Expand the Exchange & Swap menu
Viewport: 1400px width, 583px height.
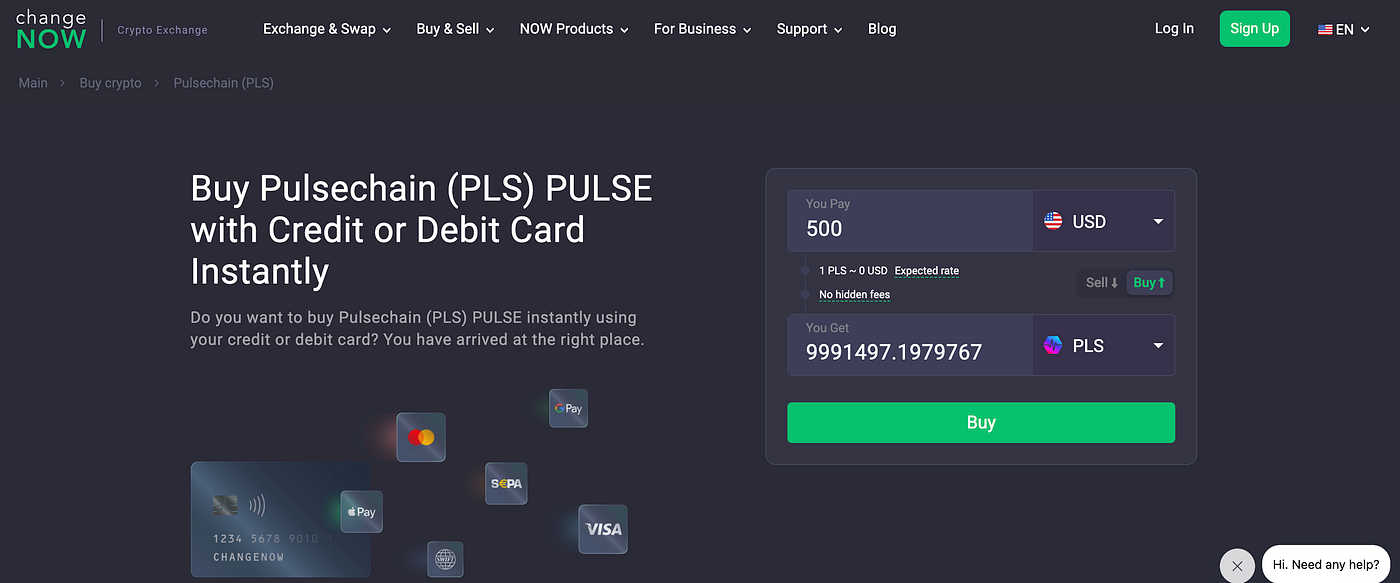click(327, 29)
